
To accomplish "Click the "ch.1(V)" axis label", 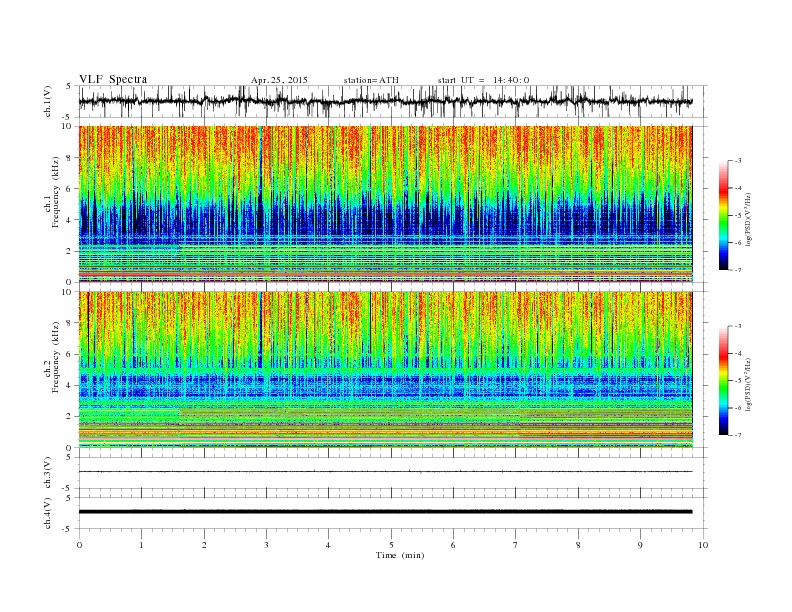I will click(x=48, y=102).
